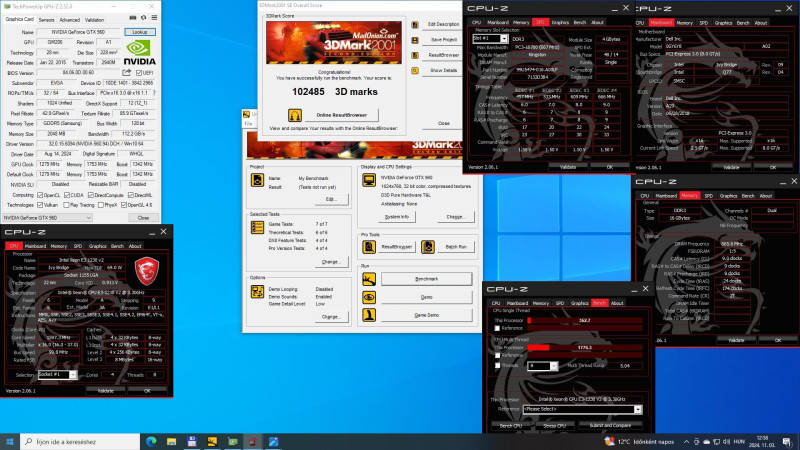Click the Bench CPU button
Image resolution: width=800 pixels, height=450 pixels.
pos(511,426)
